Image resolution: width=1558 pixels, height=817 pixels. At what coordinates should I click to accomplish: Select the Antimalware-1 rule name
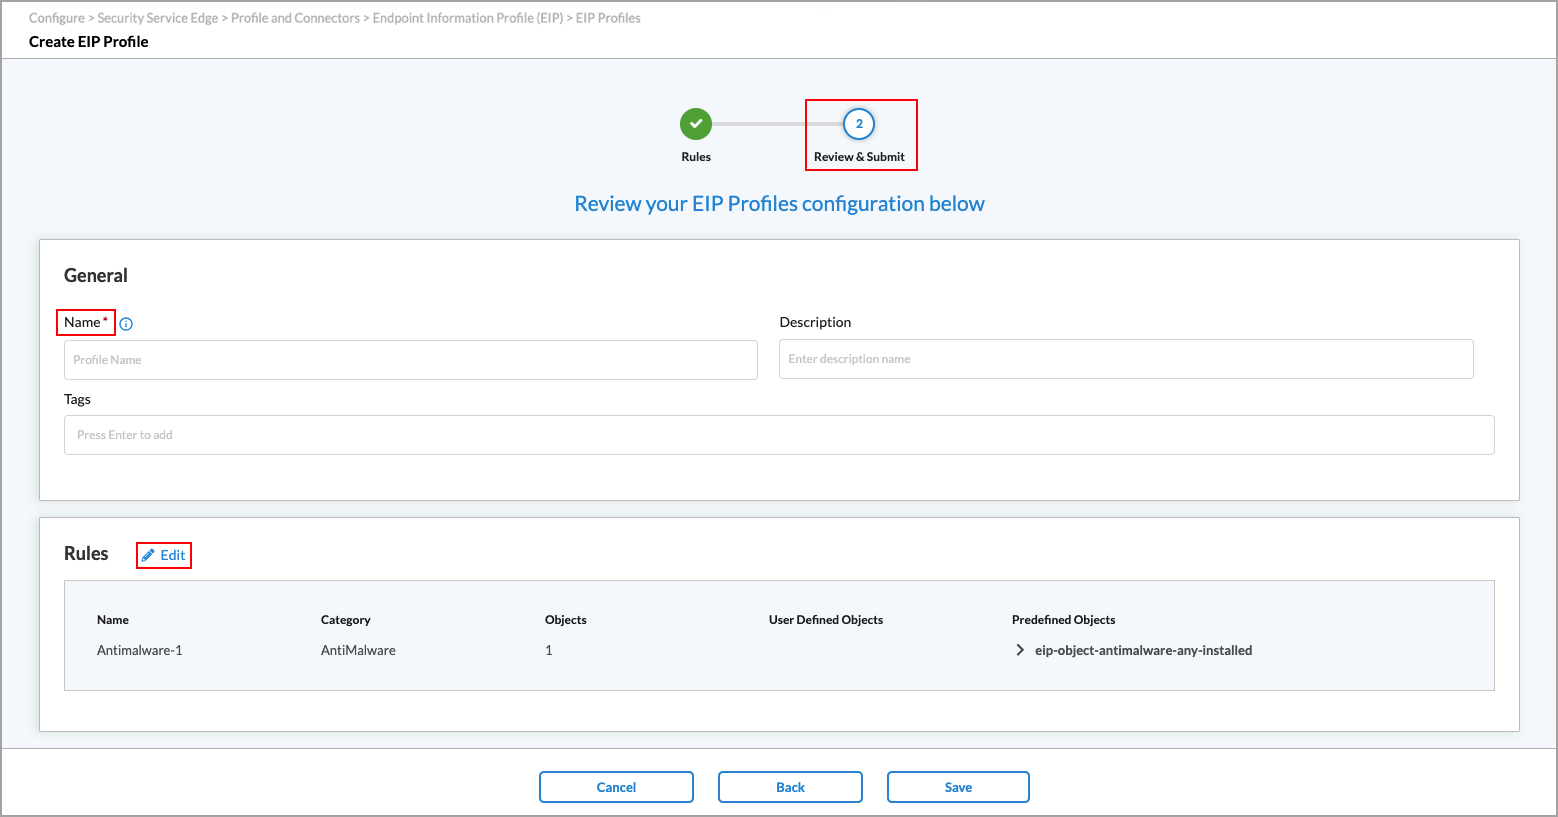140,649
